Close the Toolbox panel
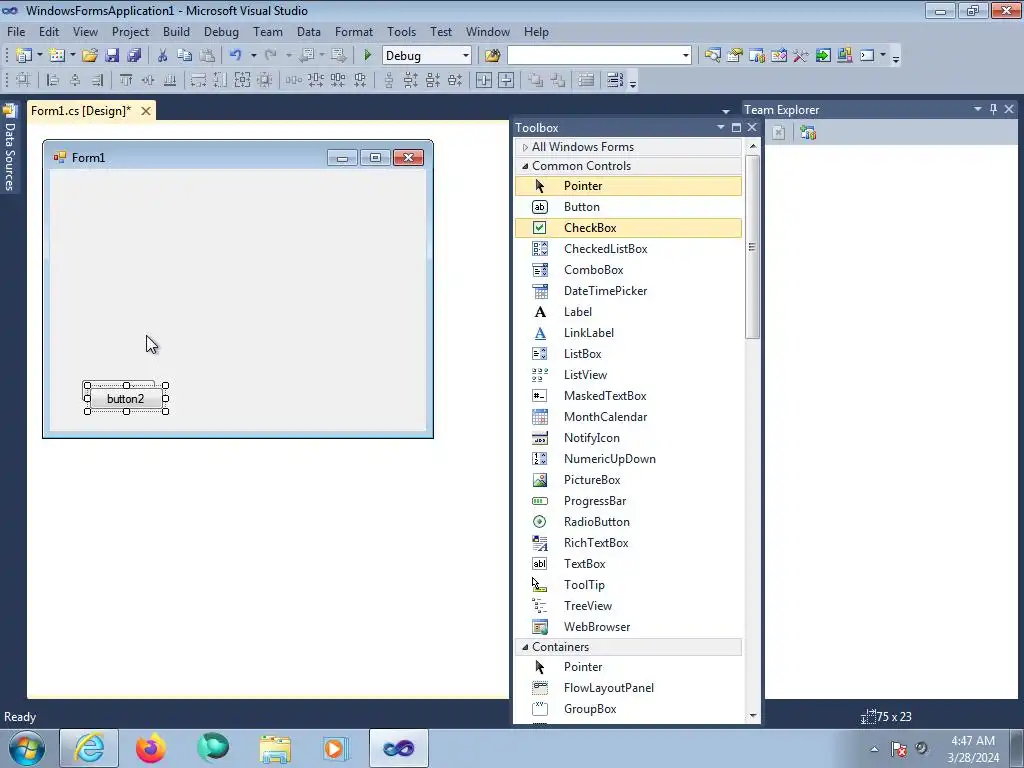1024x768 pixels. point(752,127)
